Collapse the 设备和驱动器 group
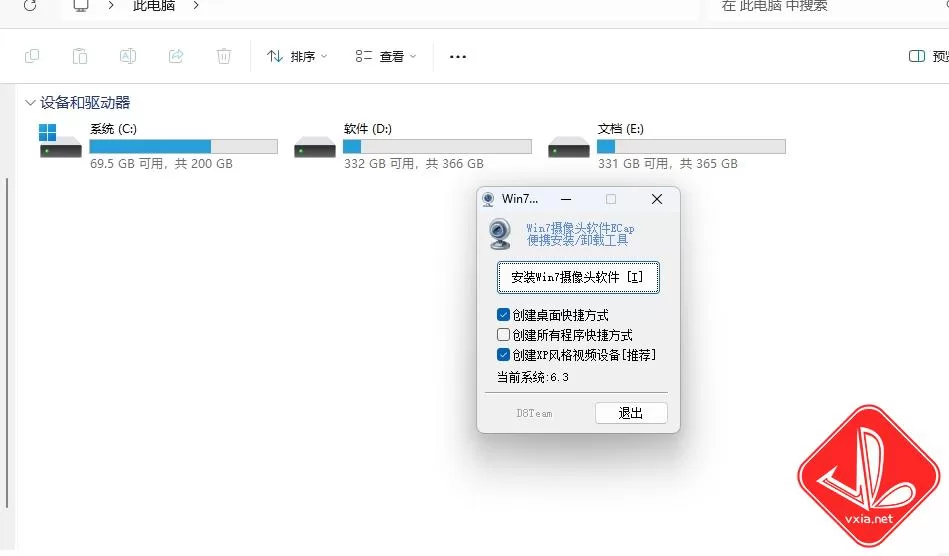Image resolution: width=949 pixels, height=556 pixels. 30,103
